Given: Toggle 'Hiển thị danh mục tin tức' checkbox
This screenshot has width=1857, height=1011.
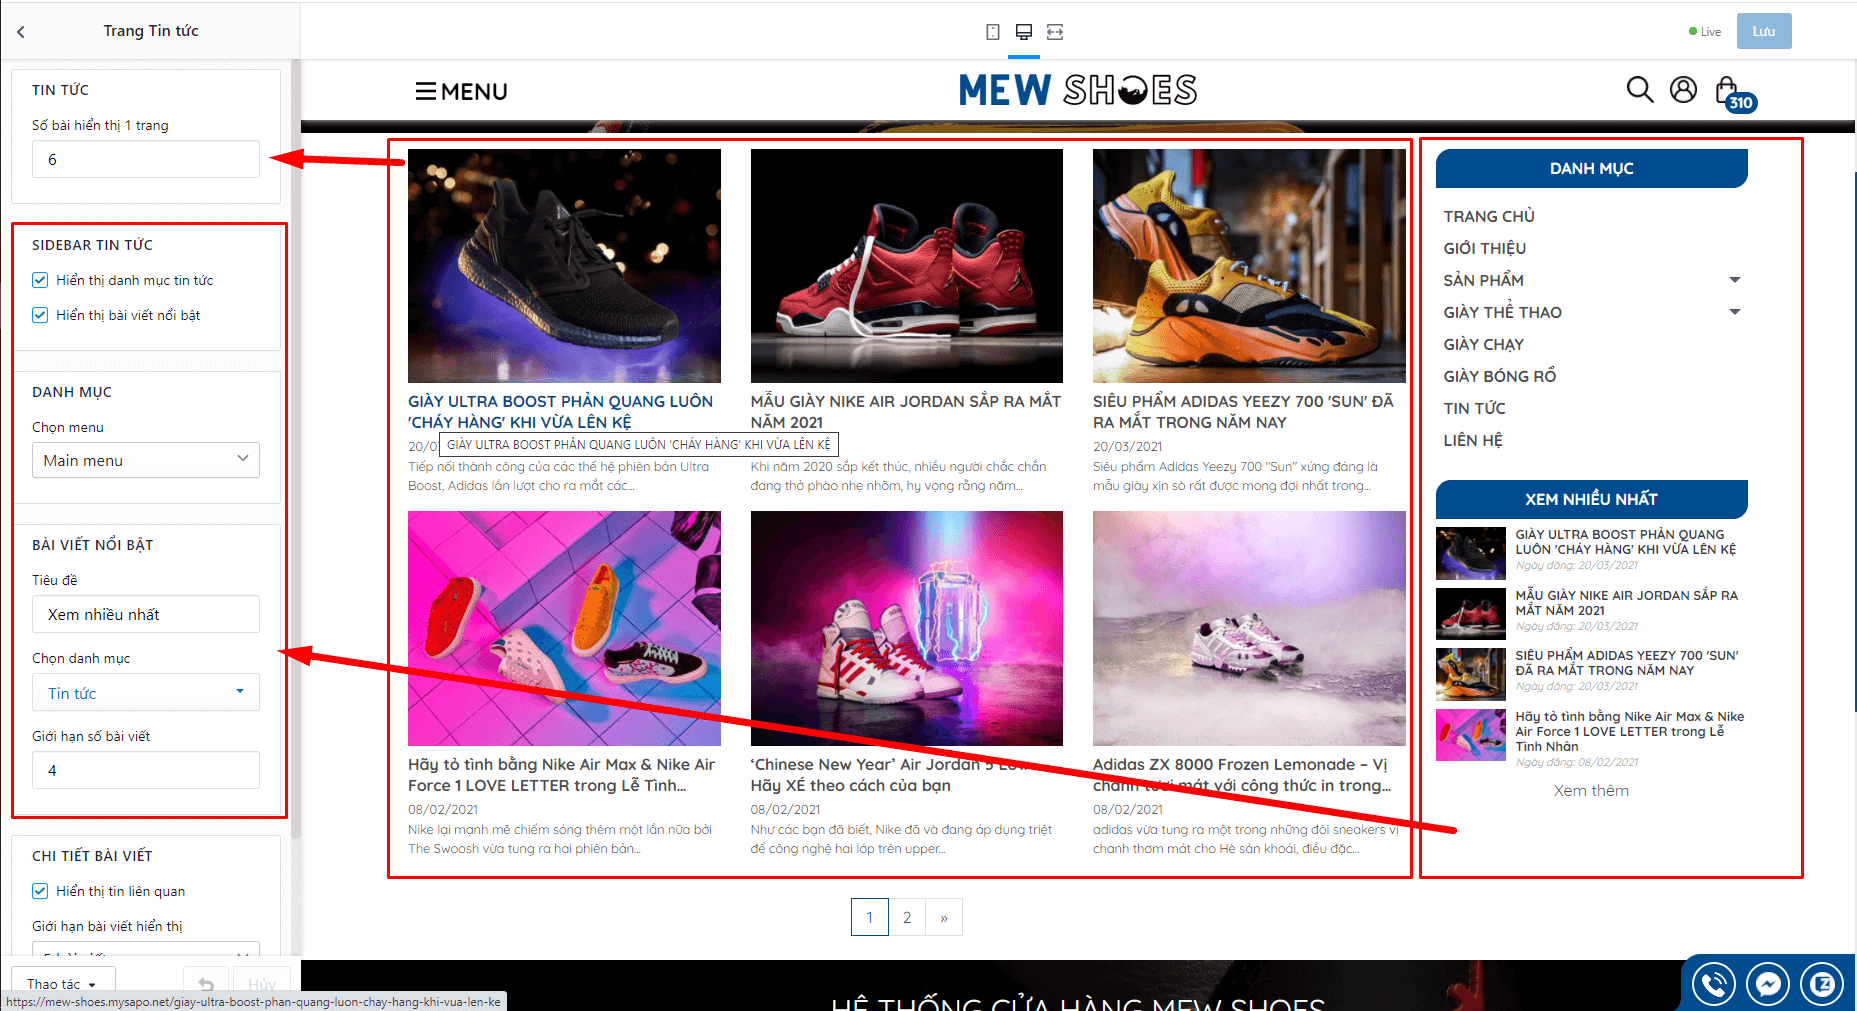Looking at the screenshot, I should click(x=40, y=280).
